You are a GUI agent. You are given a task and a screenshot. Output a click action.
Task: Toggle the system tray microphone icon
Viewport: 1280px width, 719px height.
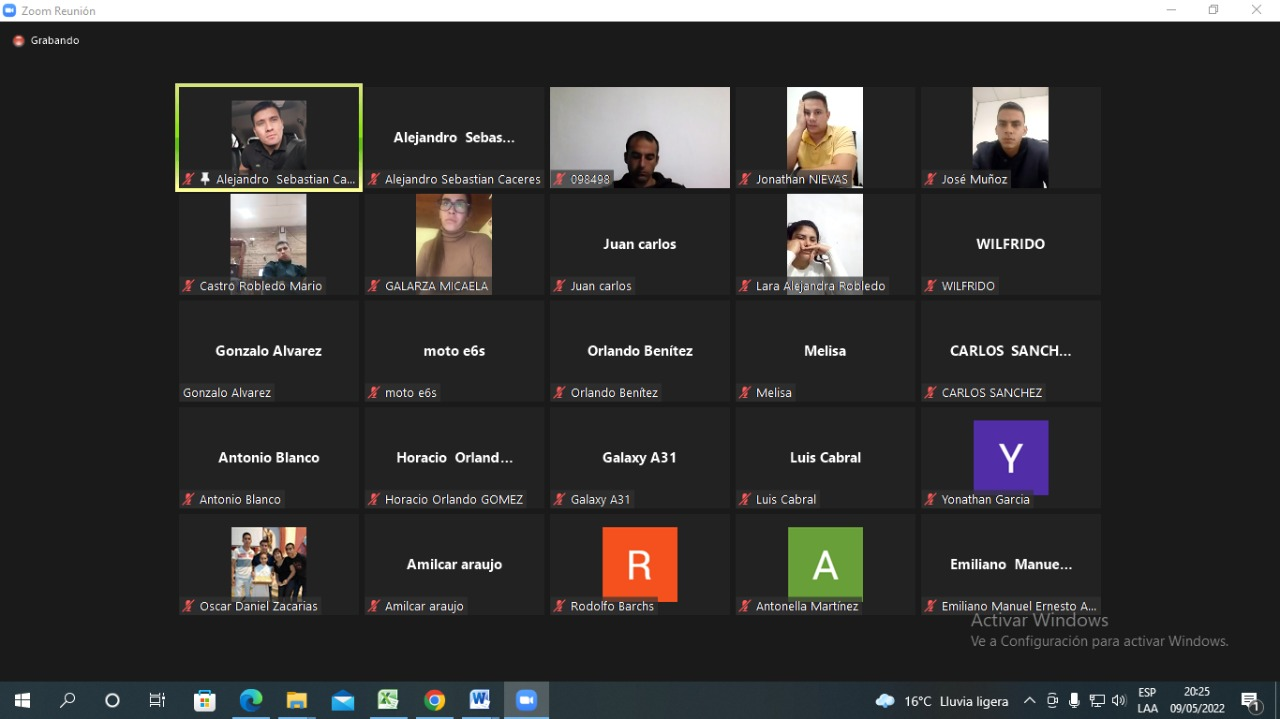coord(1074,701)
